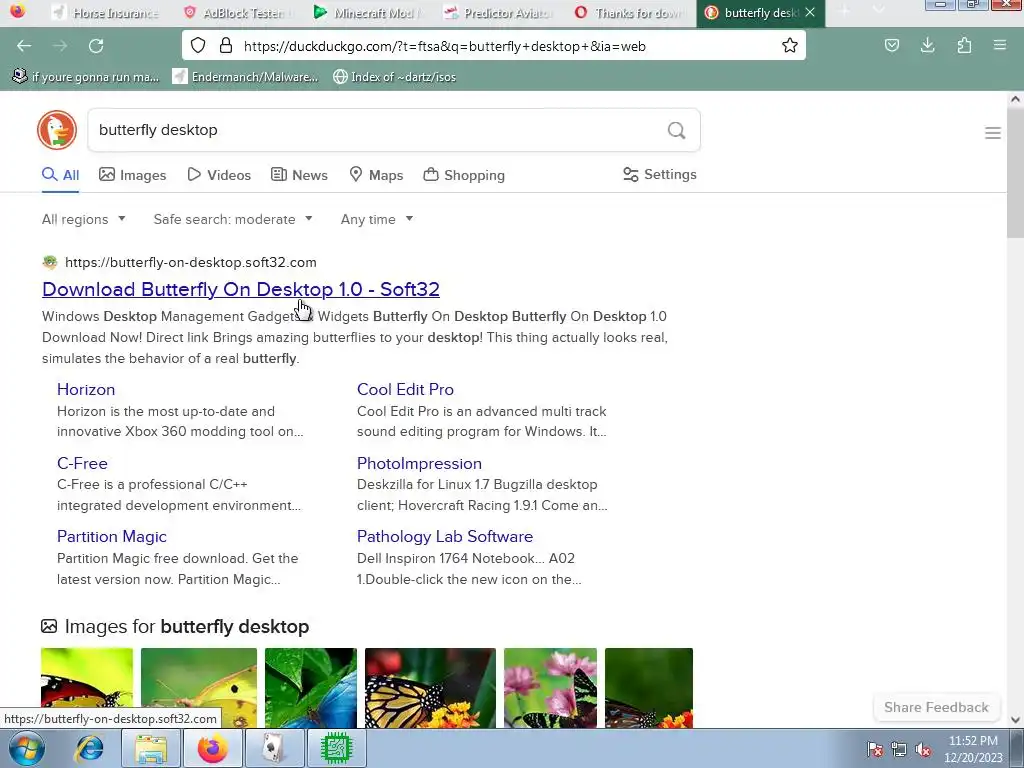This screenshot has height=768, width=1024.
Task: Open the monarch butterfly image thumbnail
Action: coord(430,688)
